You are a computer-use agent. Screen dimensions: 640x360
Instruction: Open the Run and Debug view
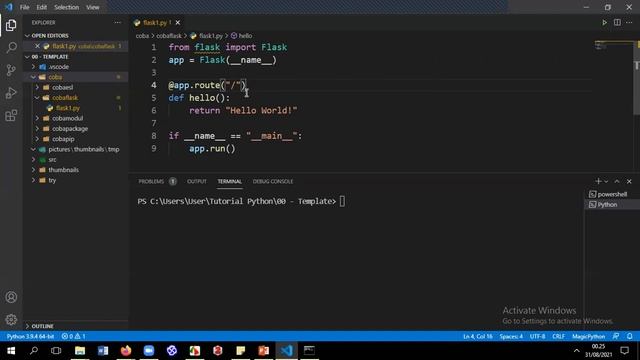coord(11,93)
